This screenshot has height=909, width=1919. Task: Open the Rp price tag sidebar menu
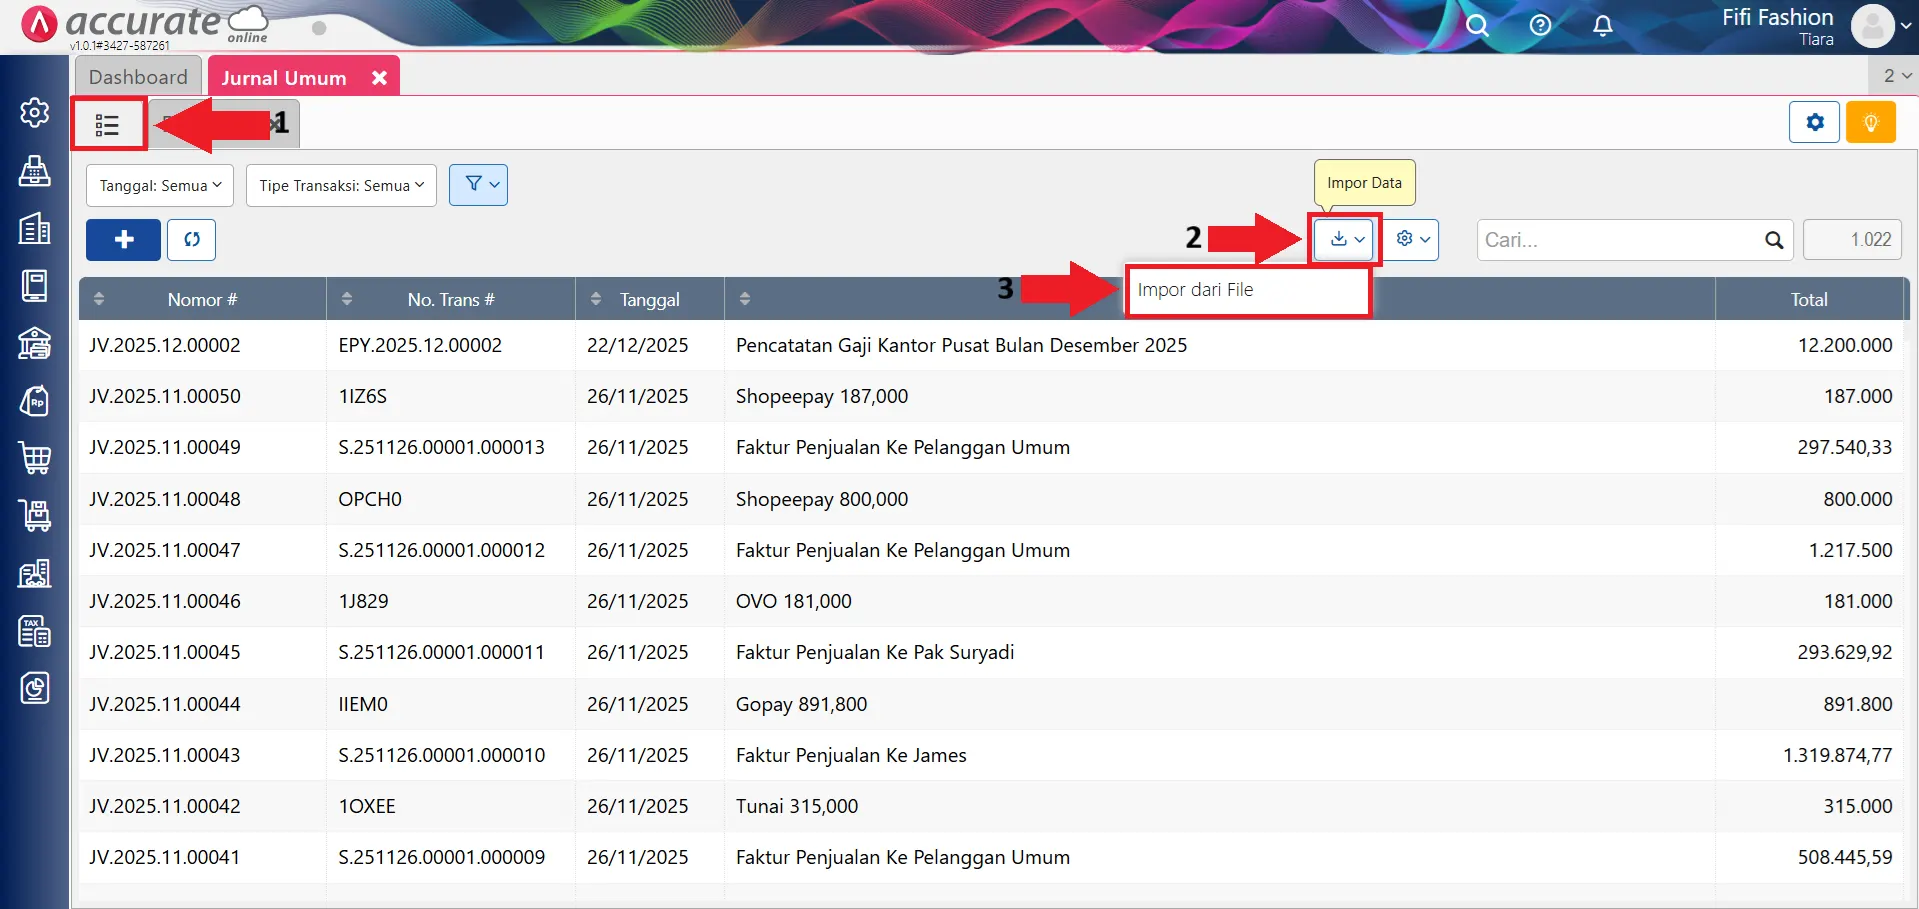click(34, 400)
